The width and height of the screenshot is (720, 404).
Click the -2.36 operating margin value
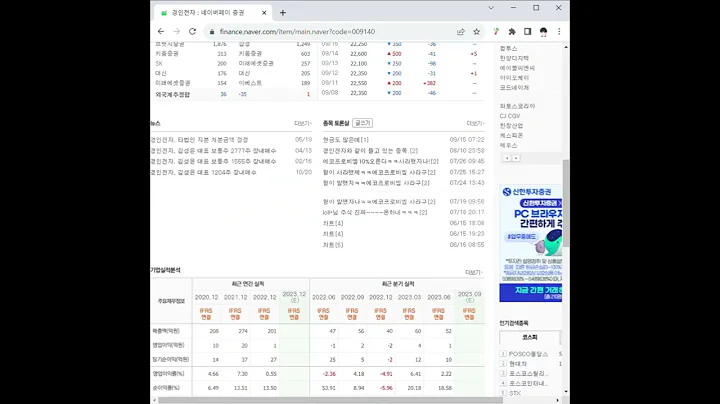(329, 374)
